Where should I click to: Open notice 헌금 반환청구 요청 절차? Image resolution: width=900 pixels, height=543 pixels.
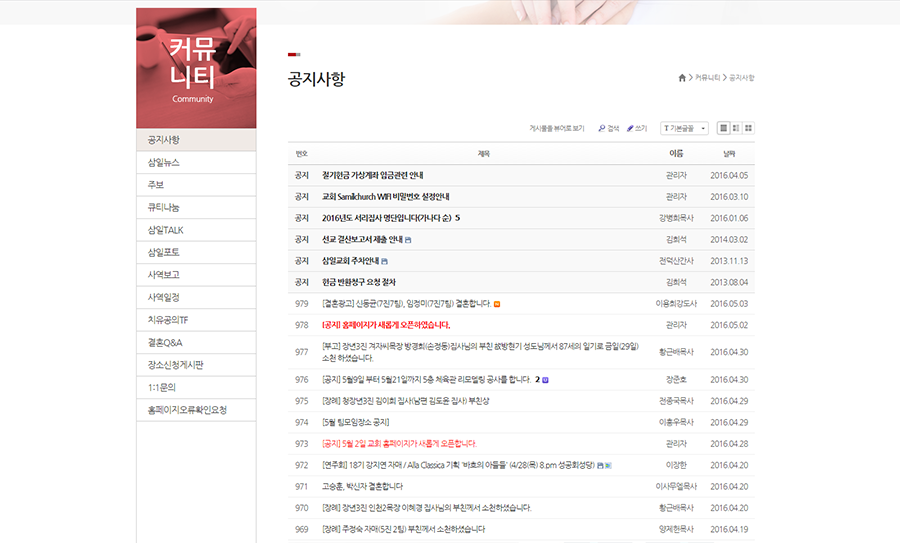coord(359,282)
